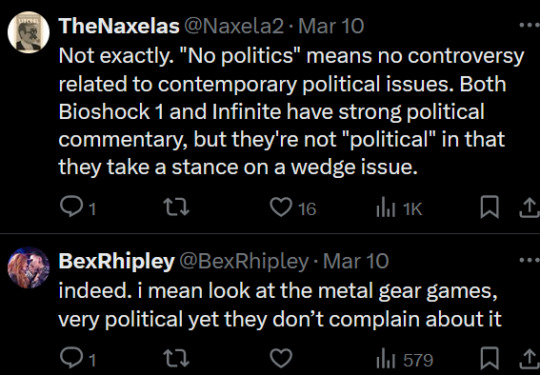540x375 pixels.
Task: Open BexRhipley profile picture
Action: click(29, 267)
